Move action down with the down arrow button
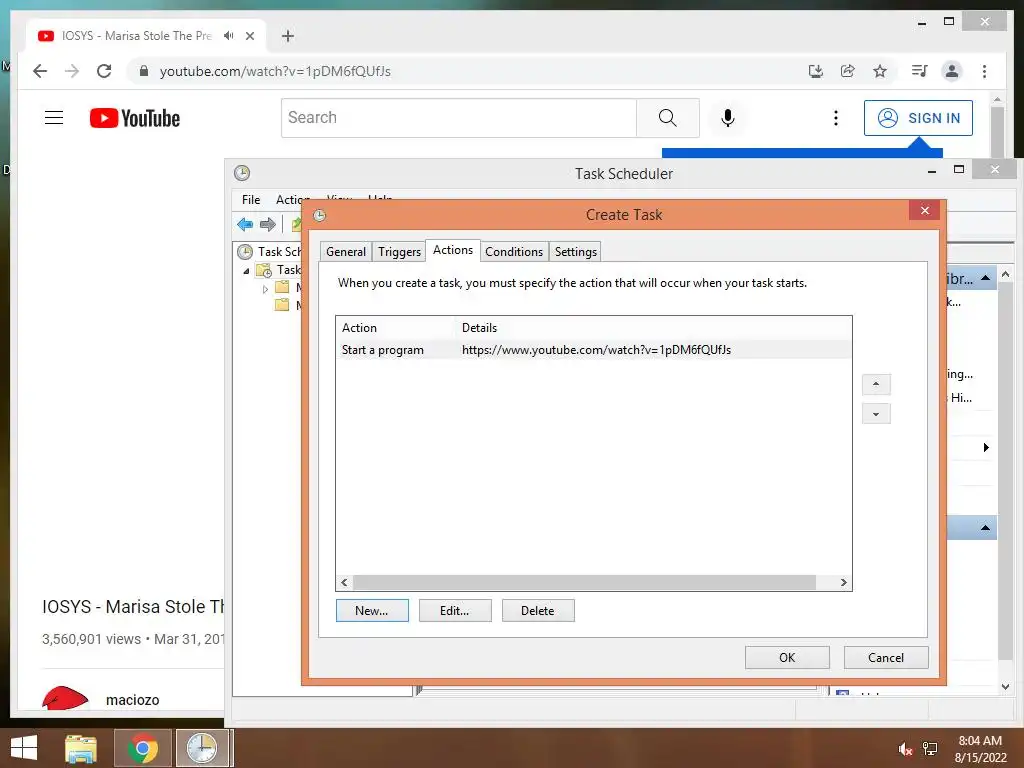This screenshot has height=768, width=1024. click(876, 414)
